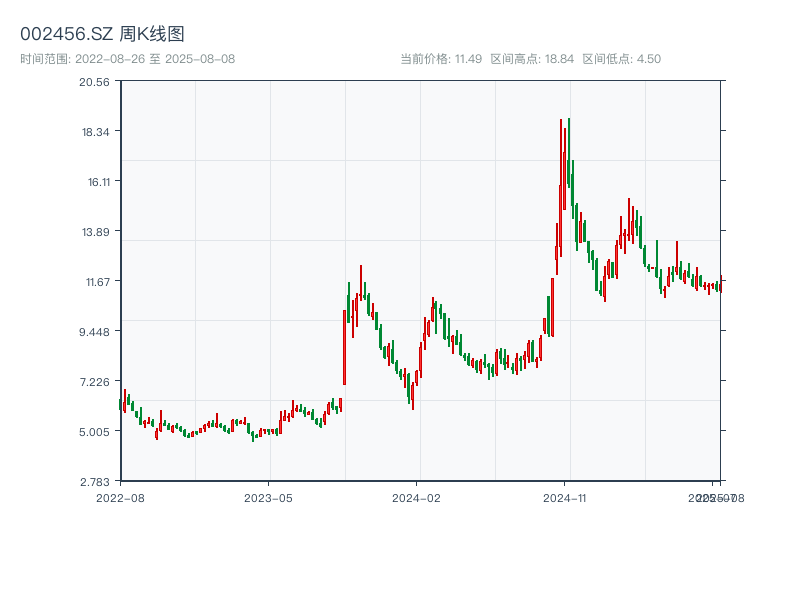This screenshot has width=800, height=600.
Task: Click the current price 当前价格 11.49 label
Action: pos(441,59)
